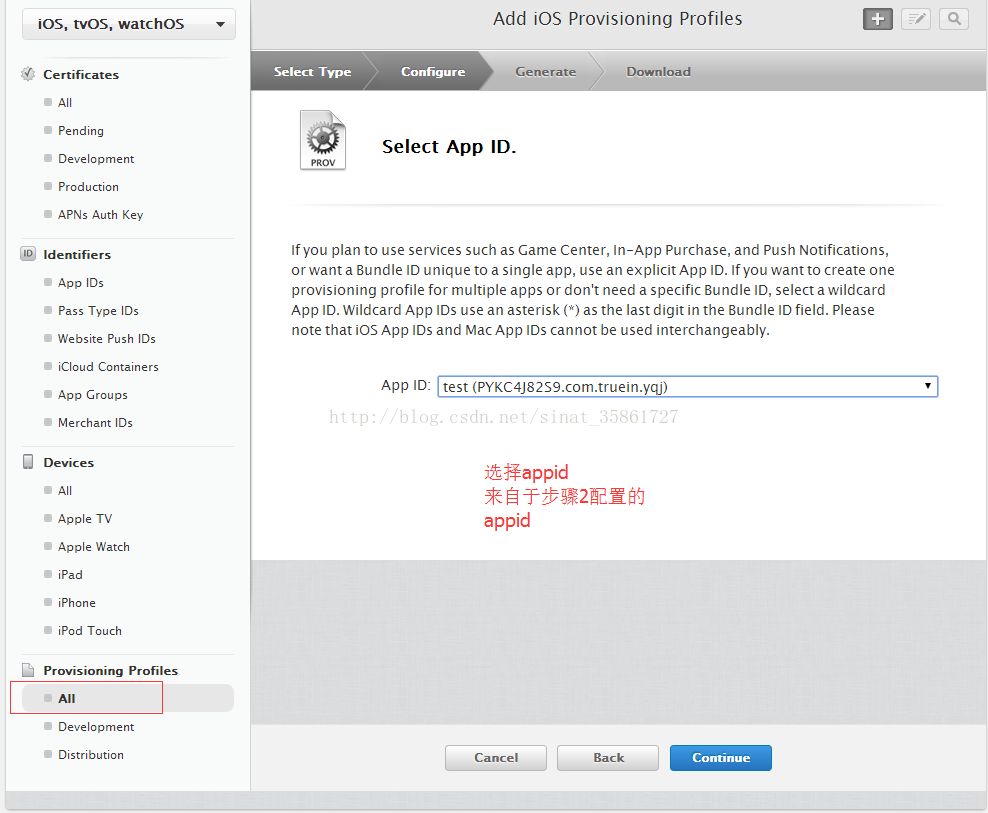Open Apple Watch devices
Image resolution: width=988 pixels, height=813 pixels.
tap(93, 547)
